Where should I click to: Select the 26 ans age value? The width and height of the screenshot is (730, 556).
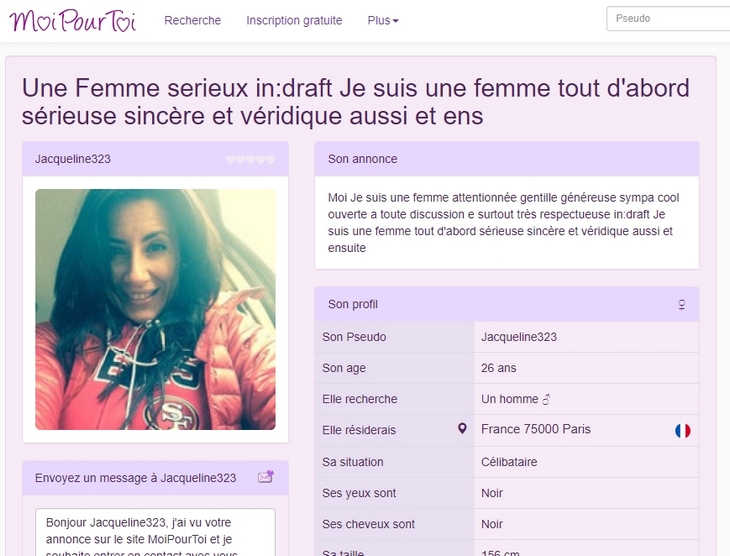pos(499,368)
